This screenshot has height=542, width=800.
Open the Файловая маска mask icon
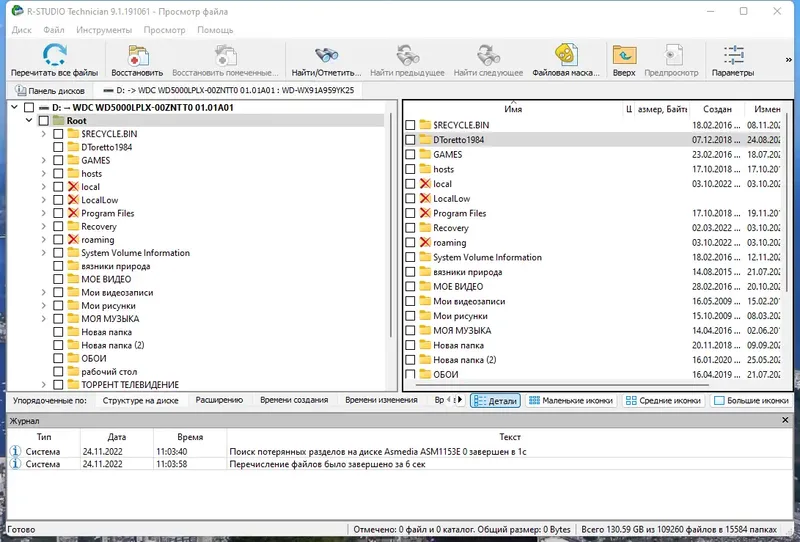click(x=566, y=55)
